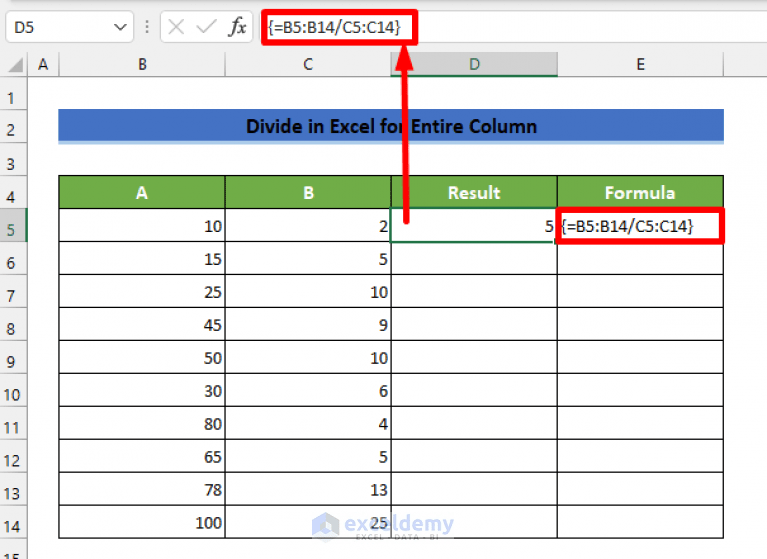Select result cell D5 showing 5

coord(473,225)
